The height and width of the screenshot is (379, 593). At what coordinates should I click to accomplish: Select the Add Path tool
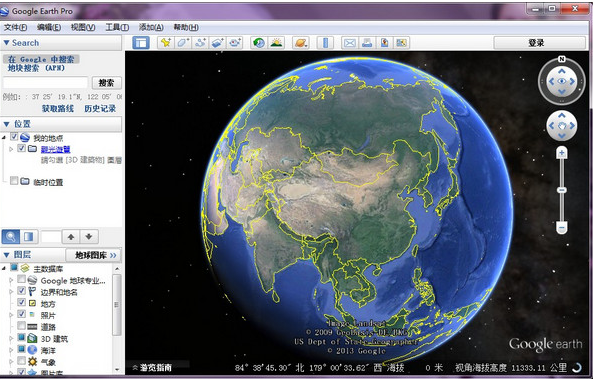pos(200,43)
